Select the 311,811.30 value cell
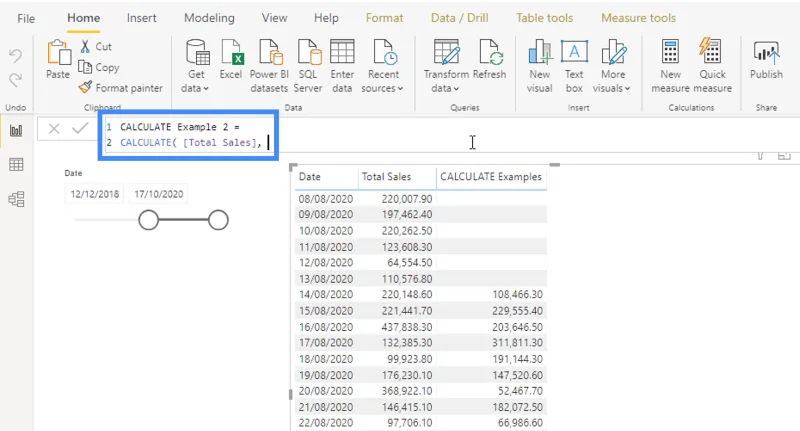 point(517,343)
